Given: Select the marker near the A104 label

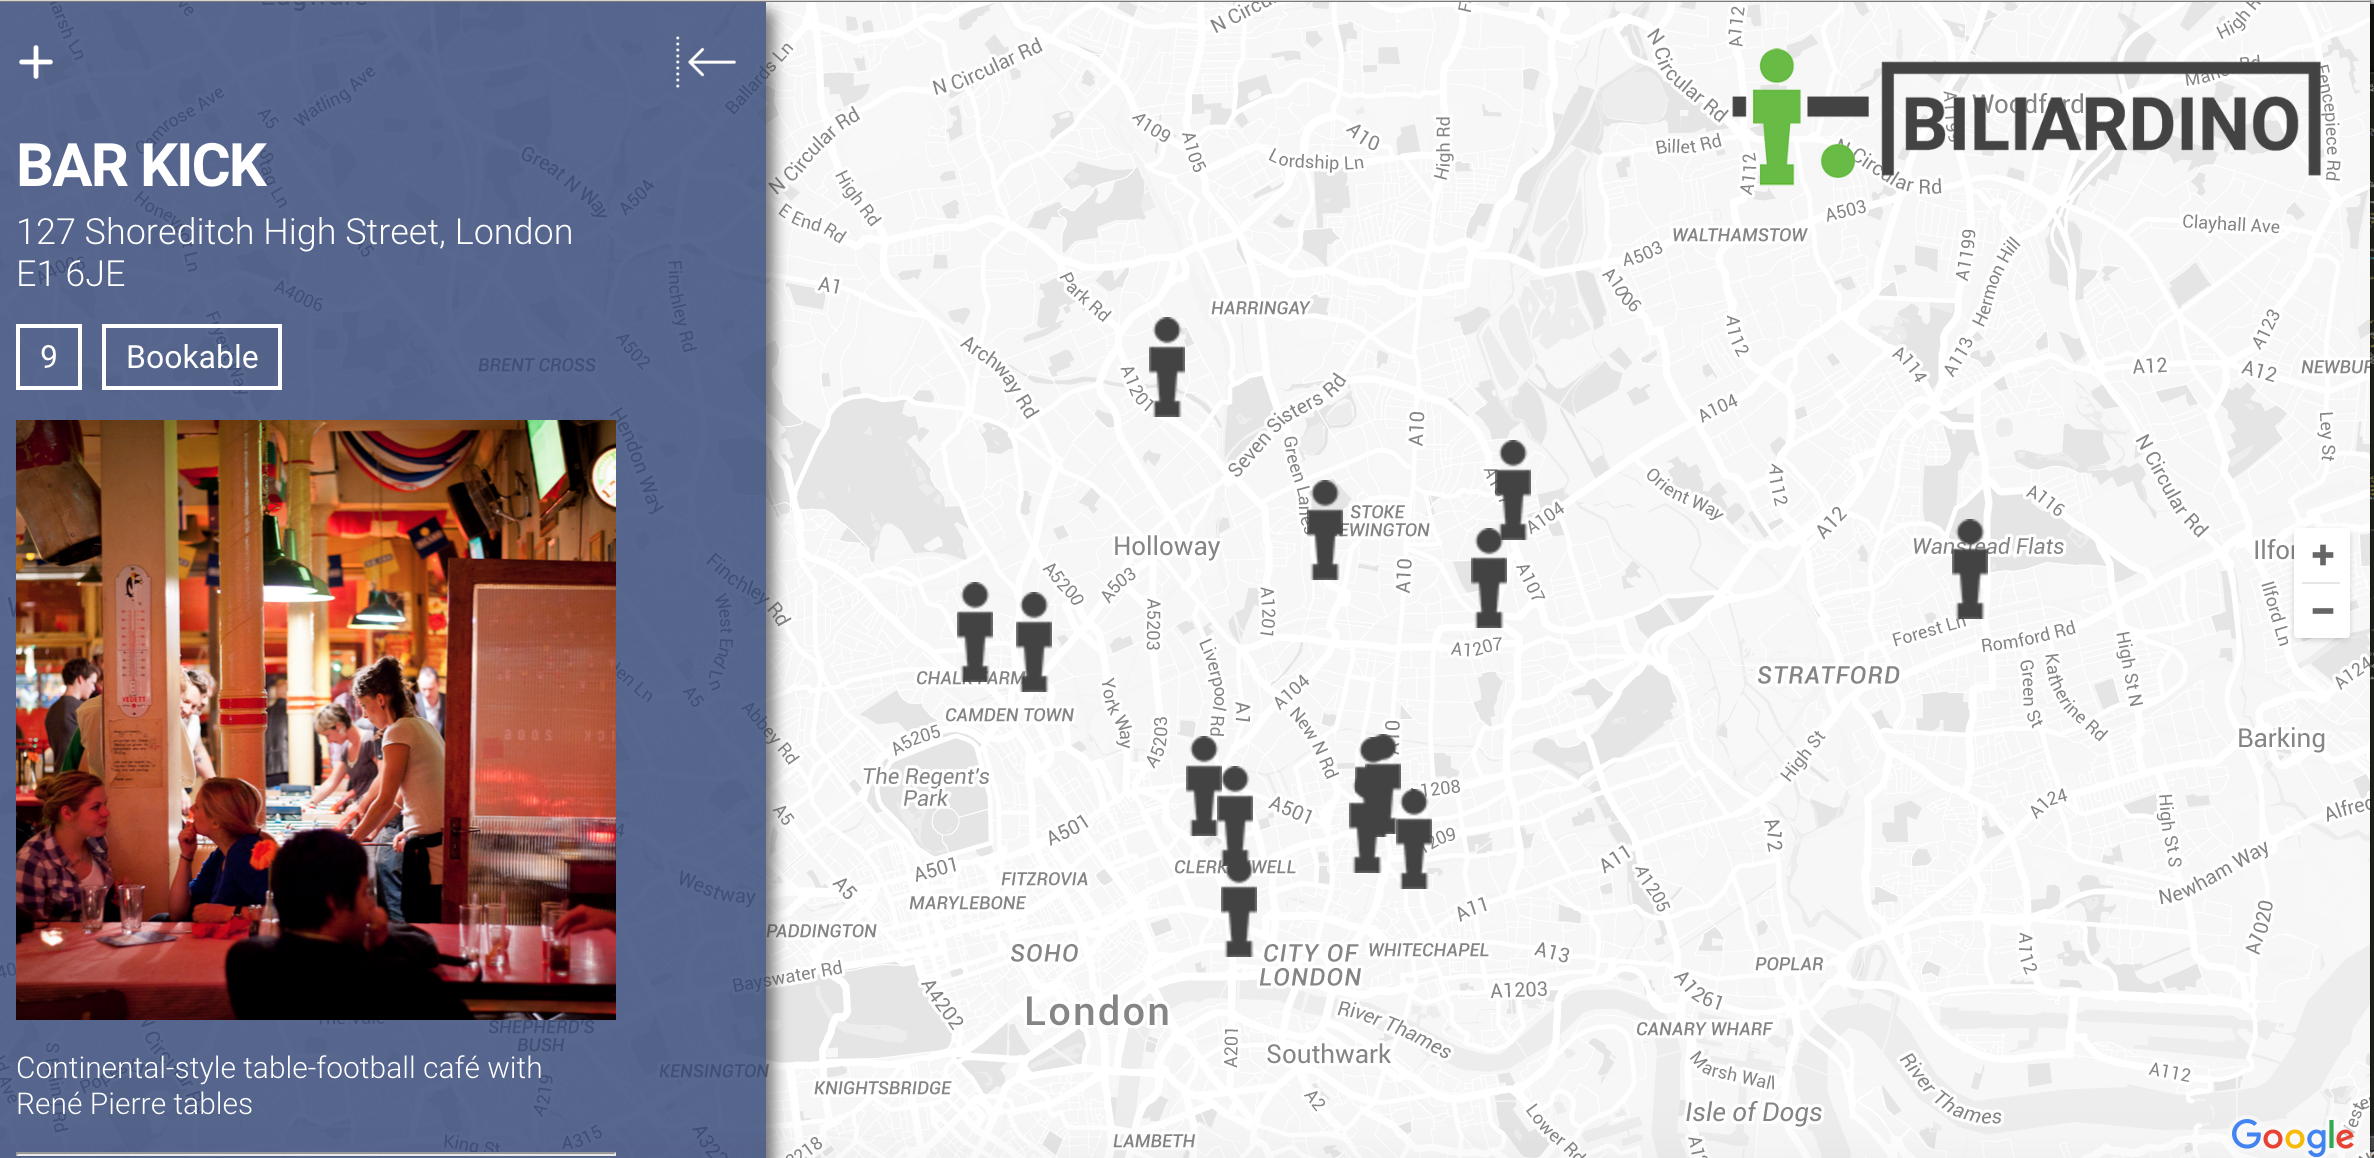Looking at the screenshot, I should pos(1513,490).
